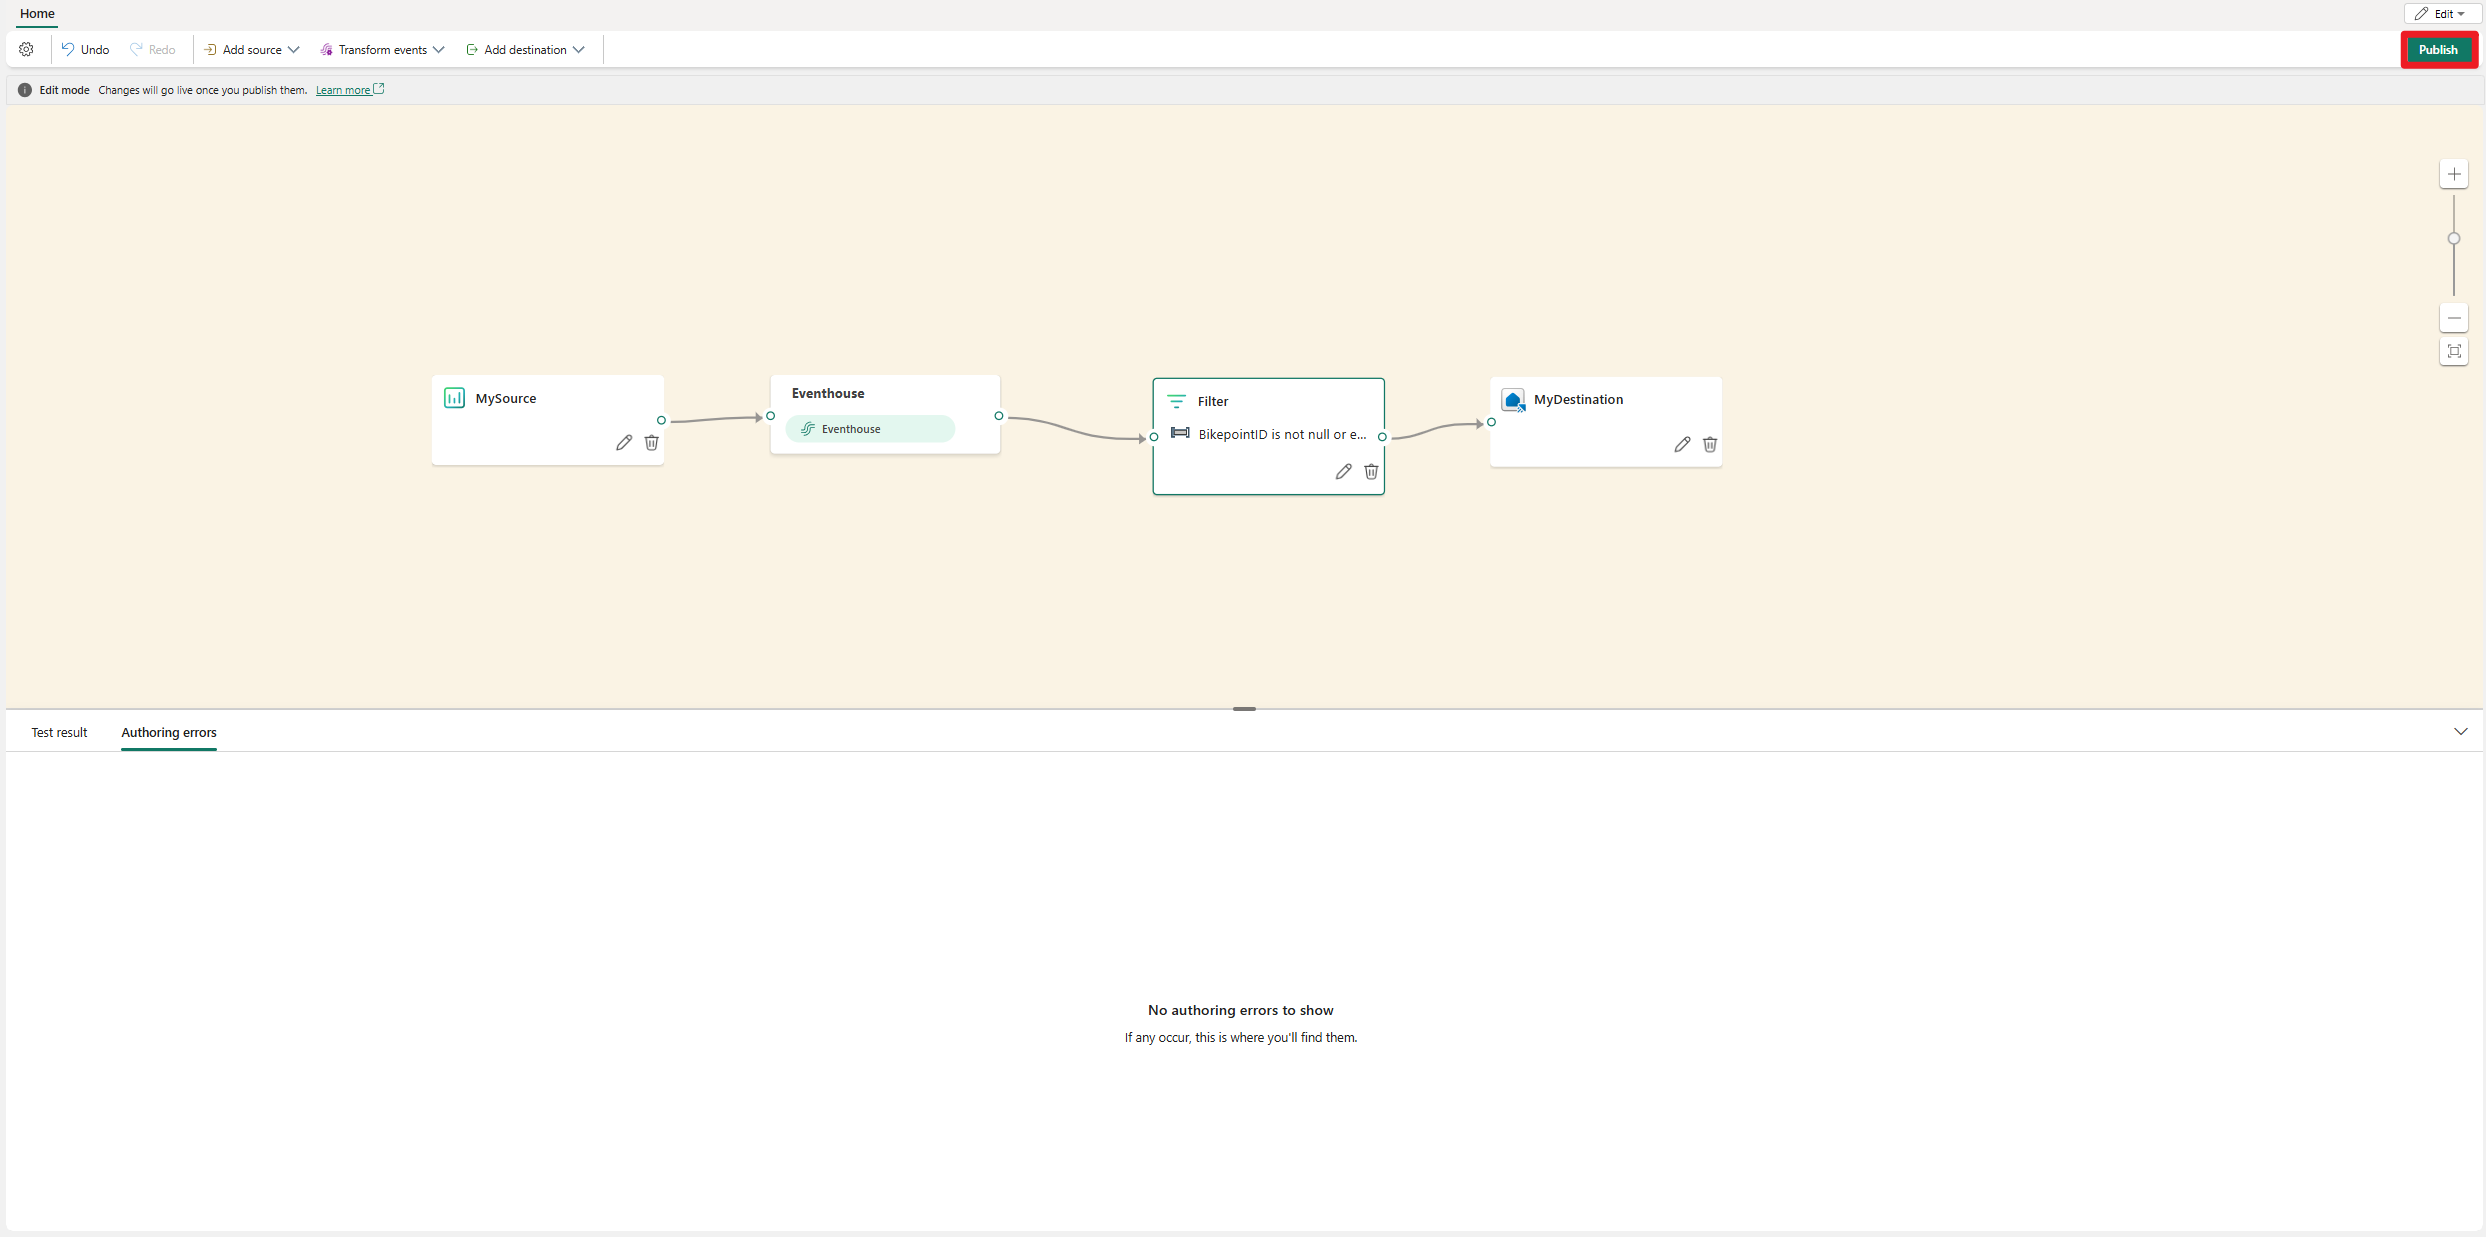Image resolution: width=2486 pixels, height=1237 pixels.
Task: Expand the Add source dropdown
Action: coord(251,49)
